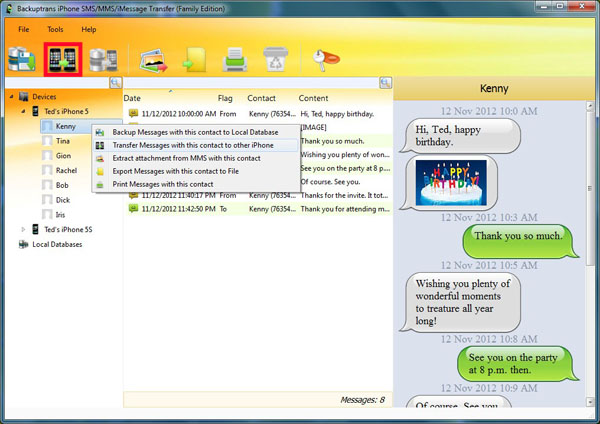Click the Print messages printer icon
Screen dimensions: 600x424
pyautogui.click(x=235, y=60)
